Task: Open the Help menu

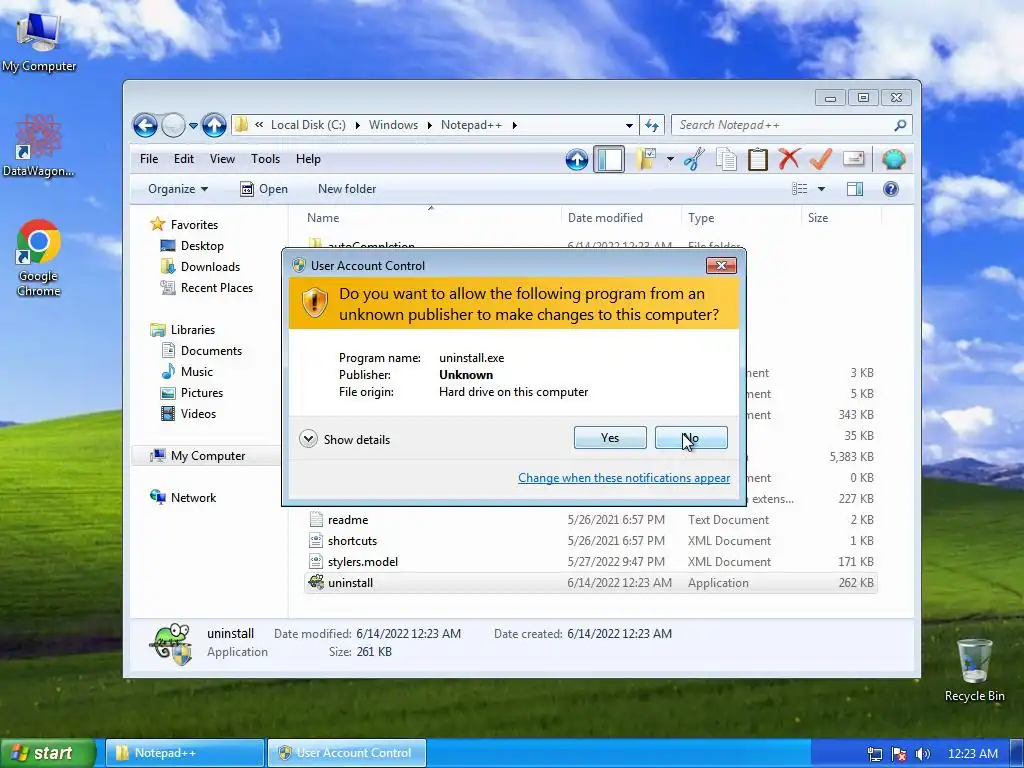Action: pyautogui.click(x=308, y=159)
